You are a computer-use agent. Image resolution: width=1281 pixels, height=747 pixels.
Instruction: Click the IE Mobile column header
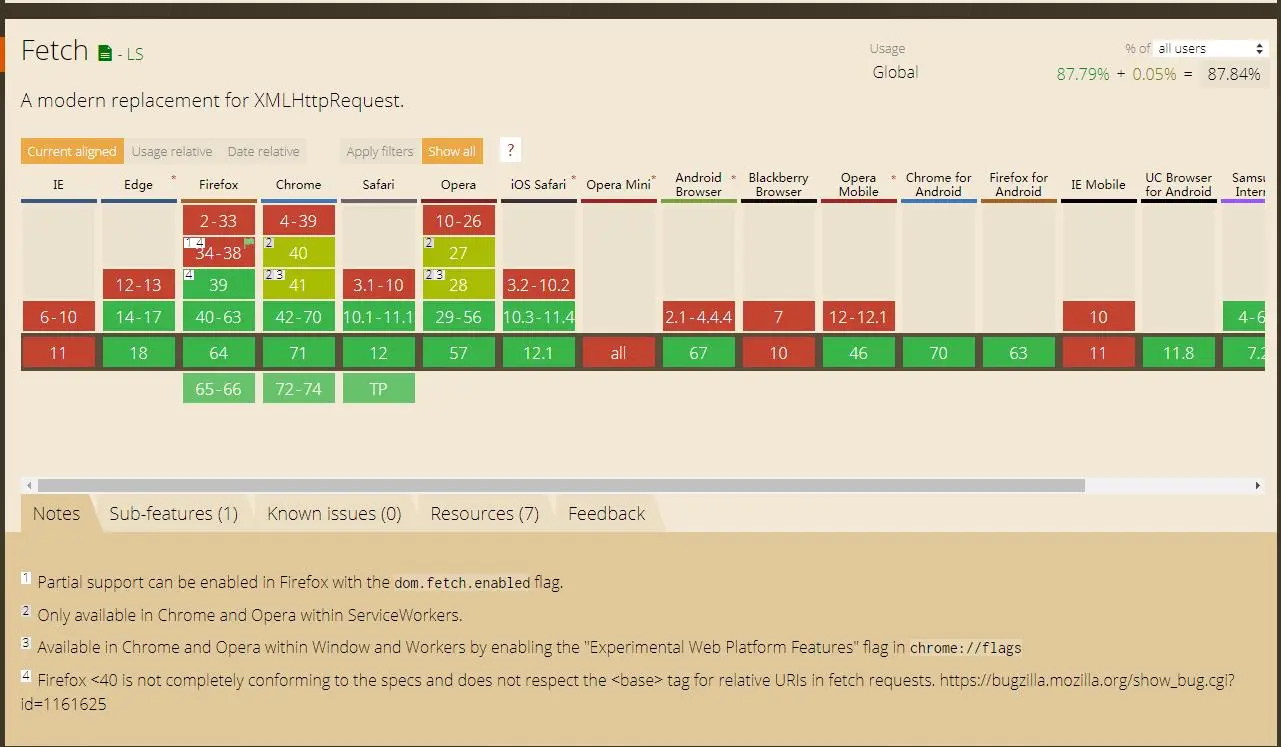pyautogui.click(x=1098, y=185)
